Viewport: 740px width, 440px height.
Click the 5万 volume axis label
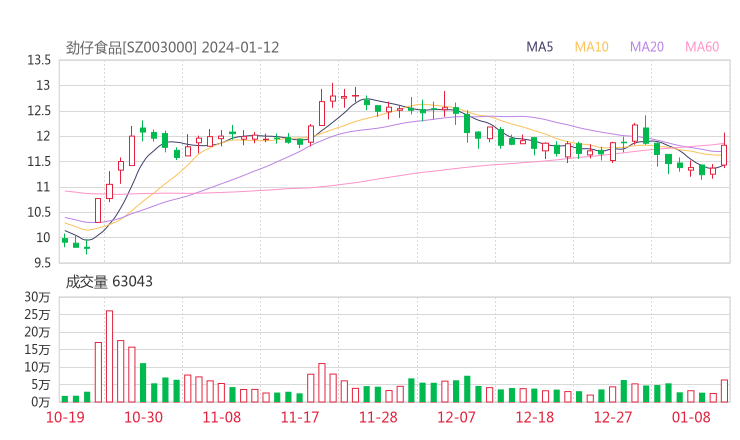click(41, 385)
